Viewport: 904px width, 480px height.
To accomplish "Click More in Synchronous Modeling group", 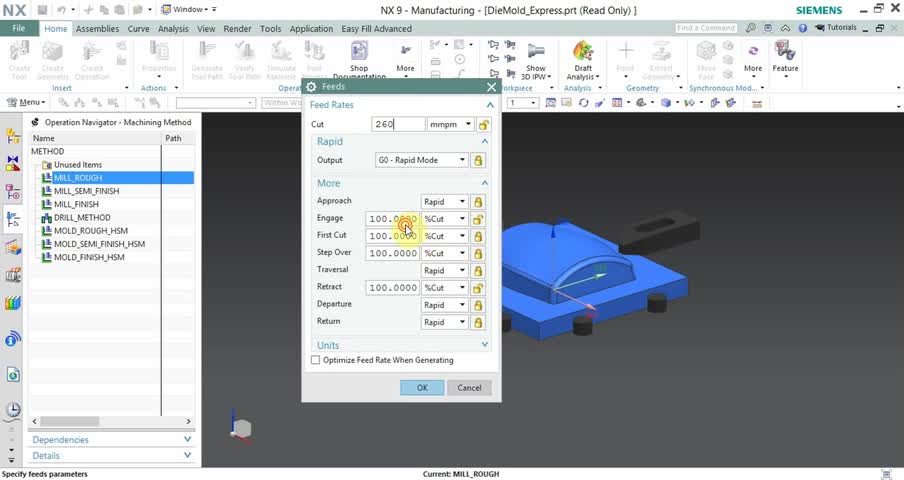I will click(x=753, y=57).
